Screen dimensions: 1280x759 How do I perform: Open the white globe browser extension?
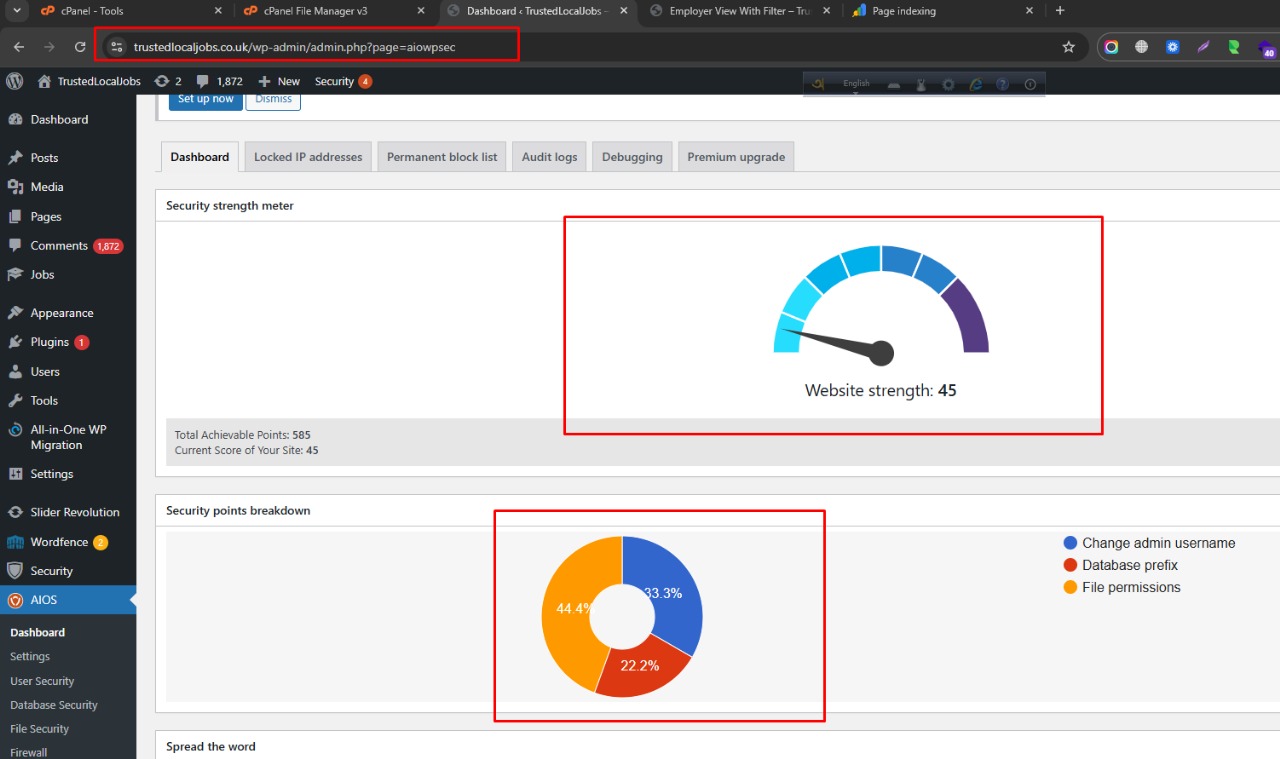[1141, 47]
